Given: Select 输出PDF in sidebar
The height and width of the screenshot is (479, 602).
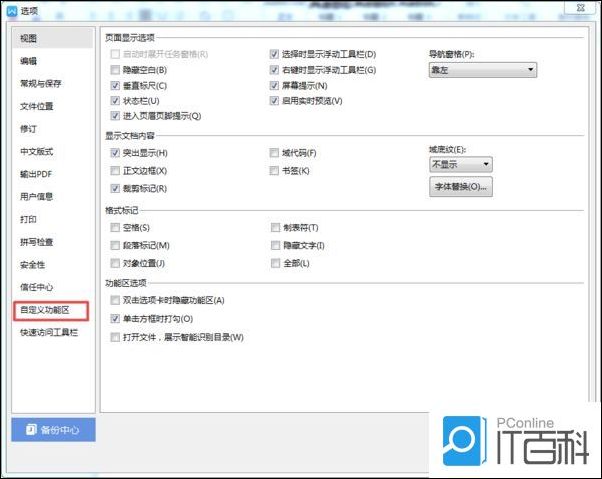Looking at the screenshot, I should coord(53,174).
